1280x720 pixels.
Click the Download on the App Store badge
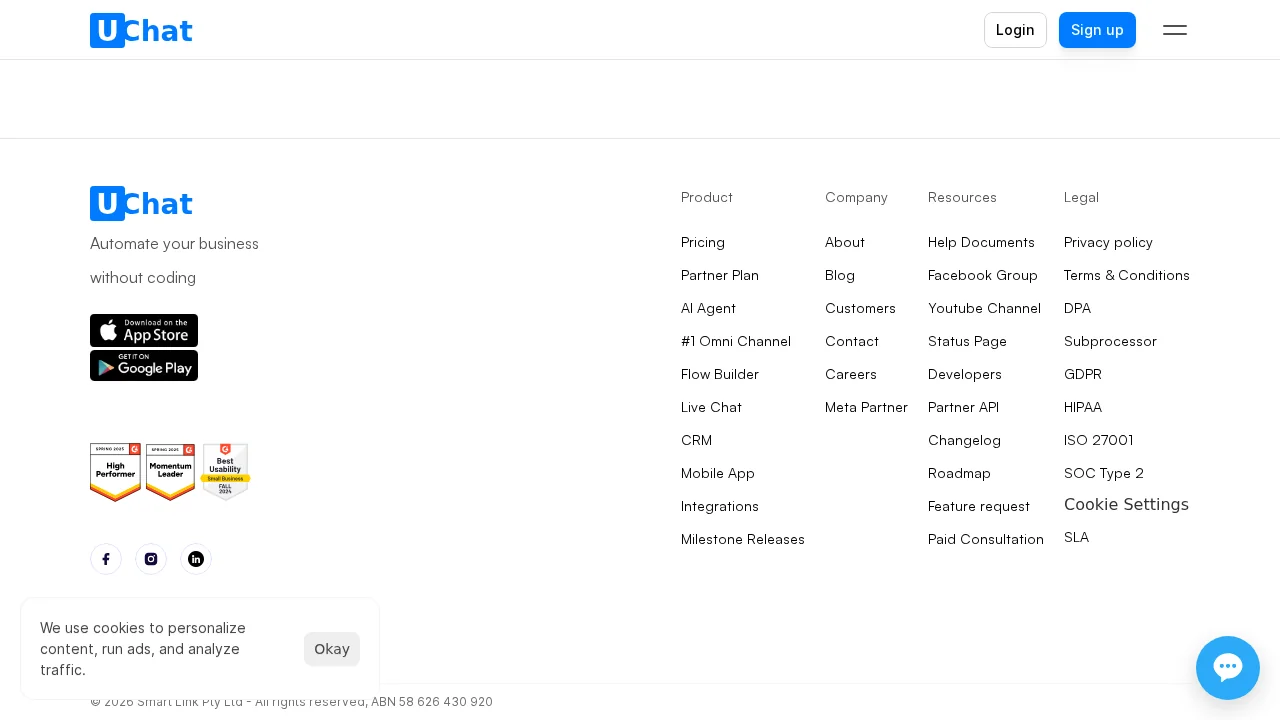144,331
